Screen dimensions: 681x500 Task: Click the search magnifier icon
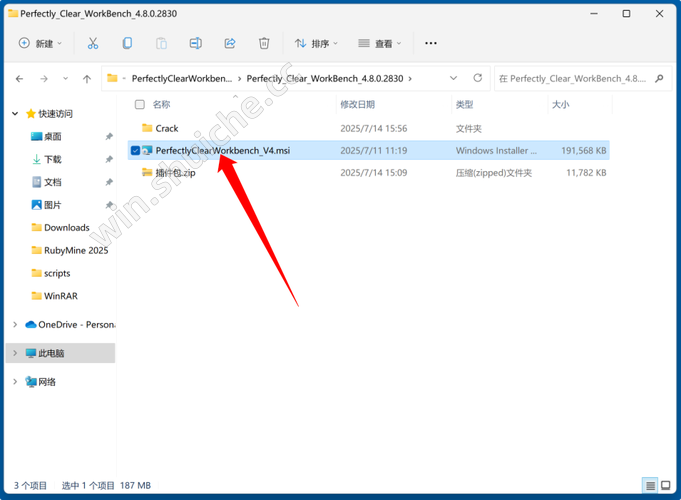click(x=659, y=79)
